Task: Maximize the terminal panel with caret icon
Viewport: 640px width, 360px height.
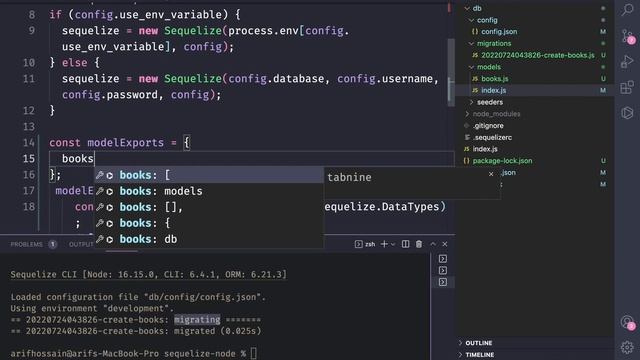Action: pos(433,244)
